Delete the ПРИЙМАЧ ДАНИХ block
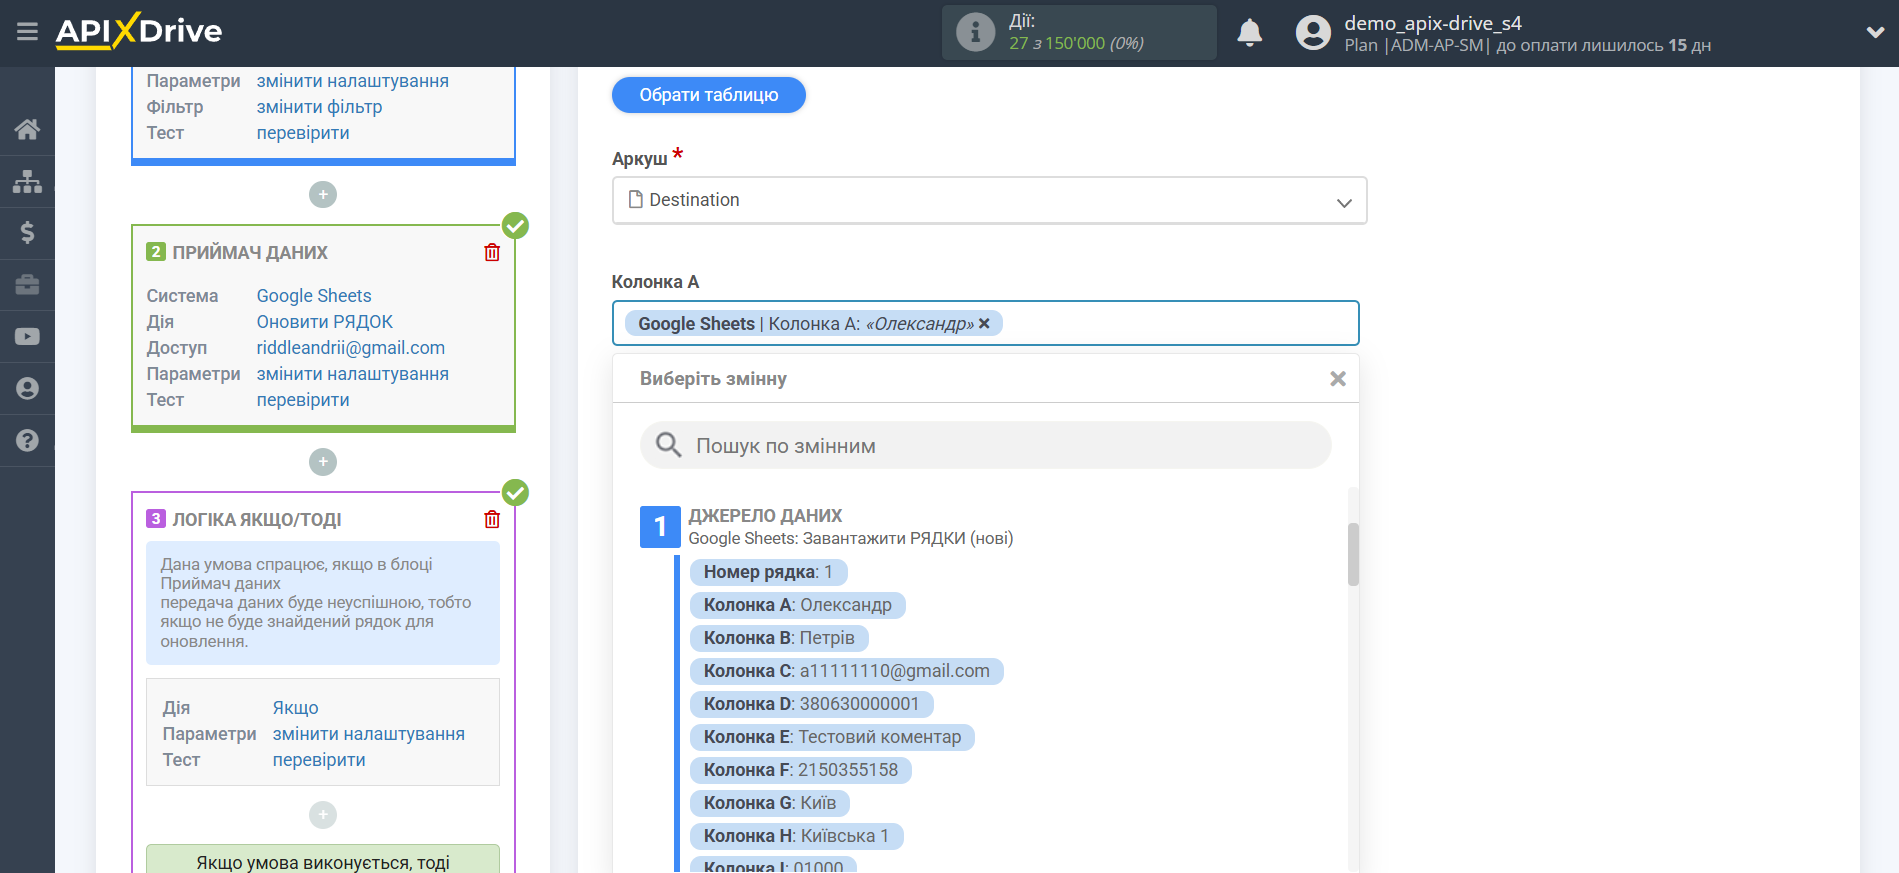 [492, 252]
